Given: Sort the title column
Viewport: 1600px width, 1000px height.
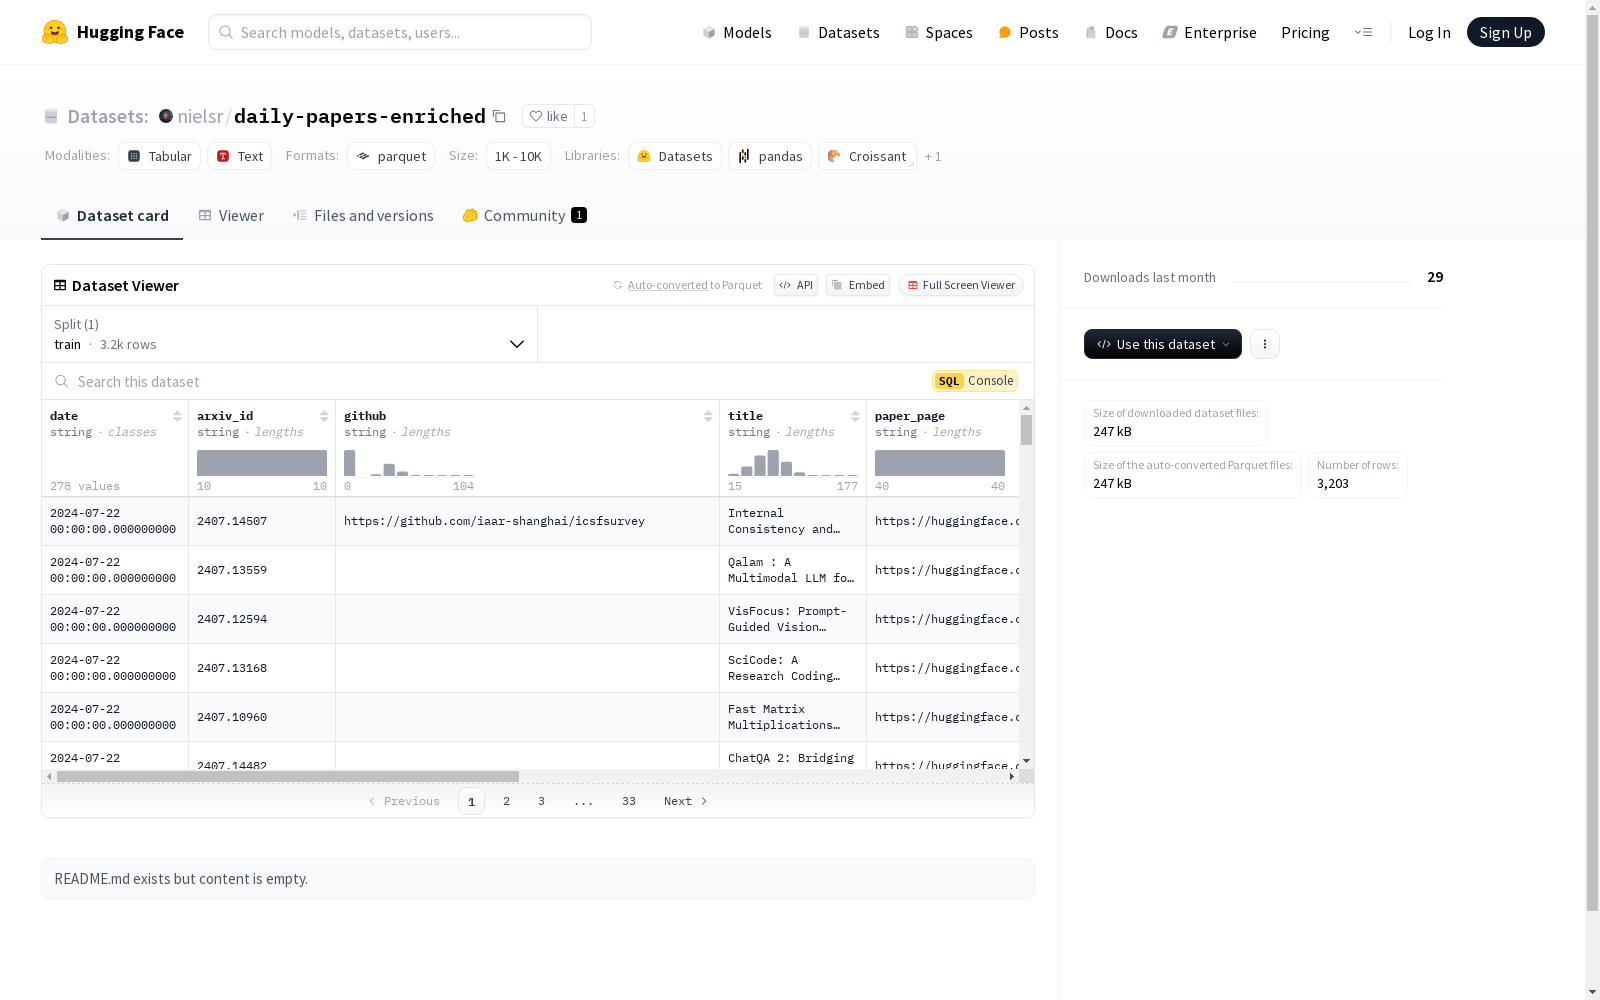Looking at the screenshot, I should (855, 416).
